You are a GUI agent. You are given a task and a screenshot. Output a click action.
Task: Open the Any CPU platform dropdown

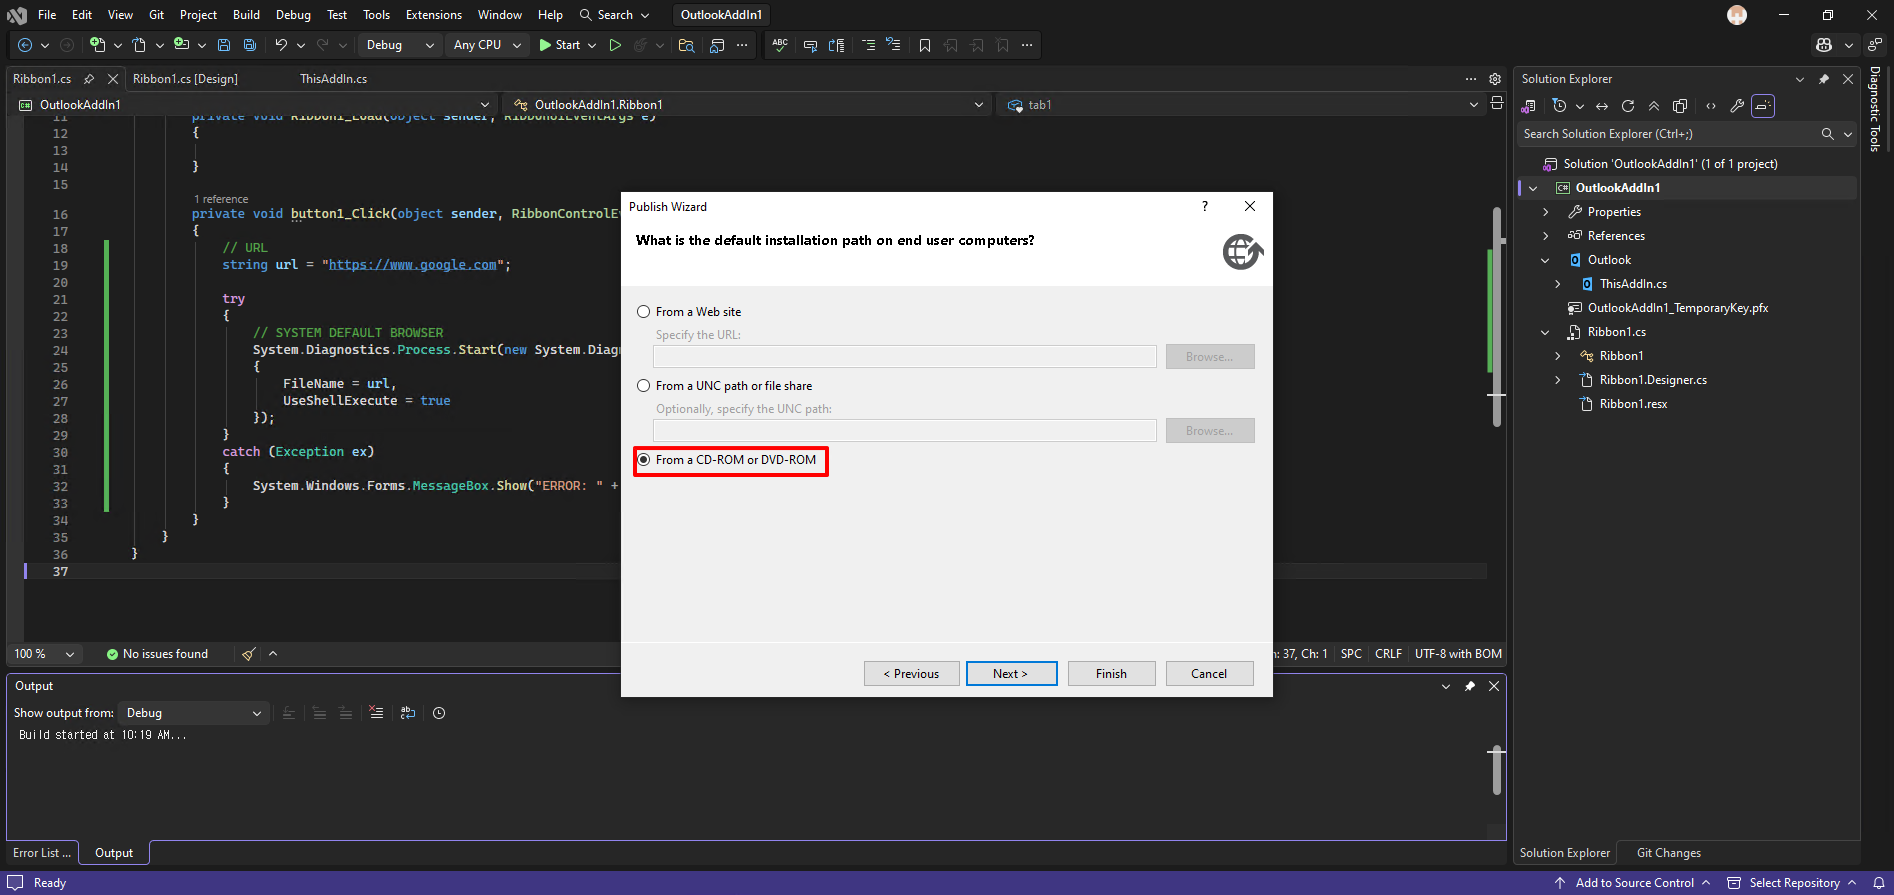487,45
